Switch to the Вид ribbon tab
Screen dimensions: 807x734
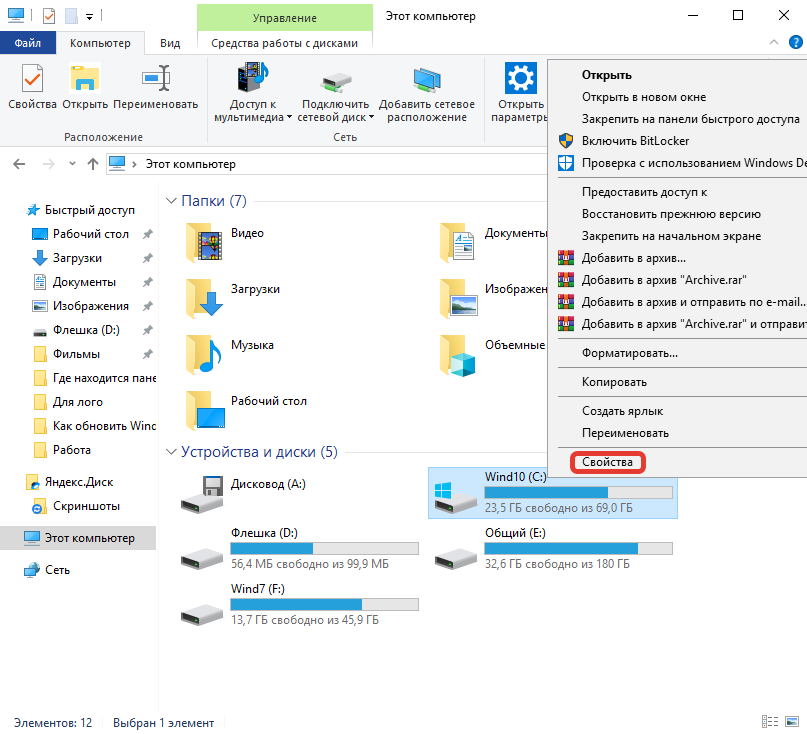170,43
